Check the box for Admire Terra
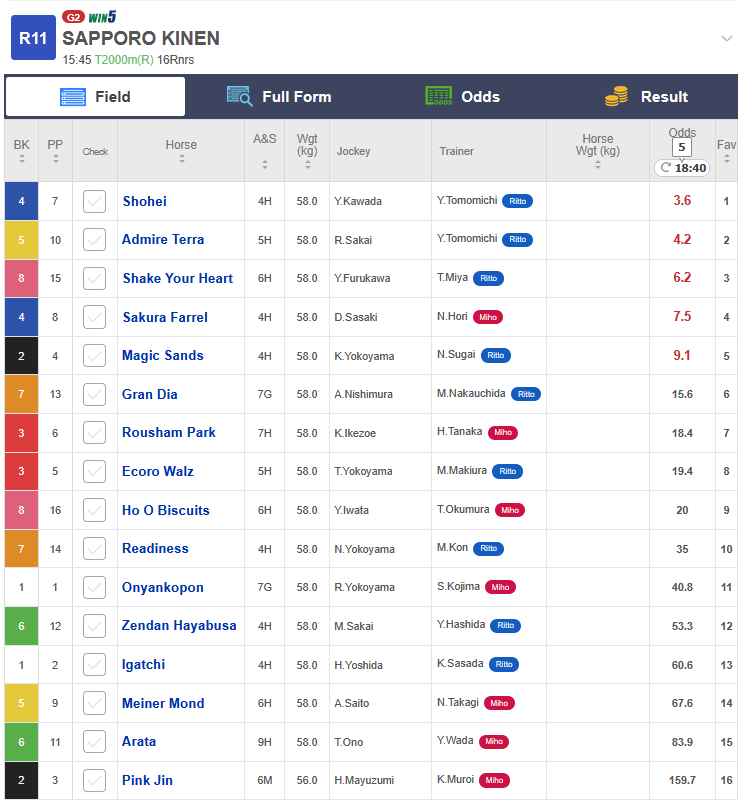This screenshot has height=805, width=746. (x=94, y=240)
